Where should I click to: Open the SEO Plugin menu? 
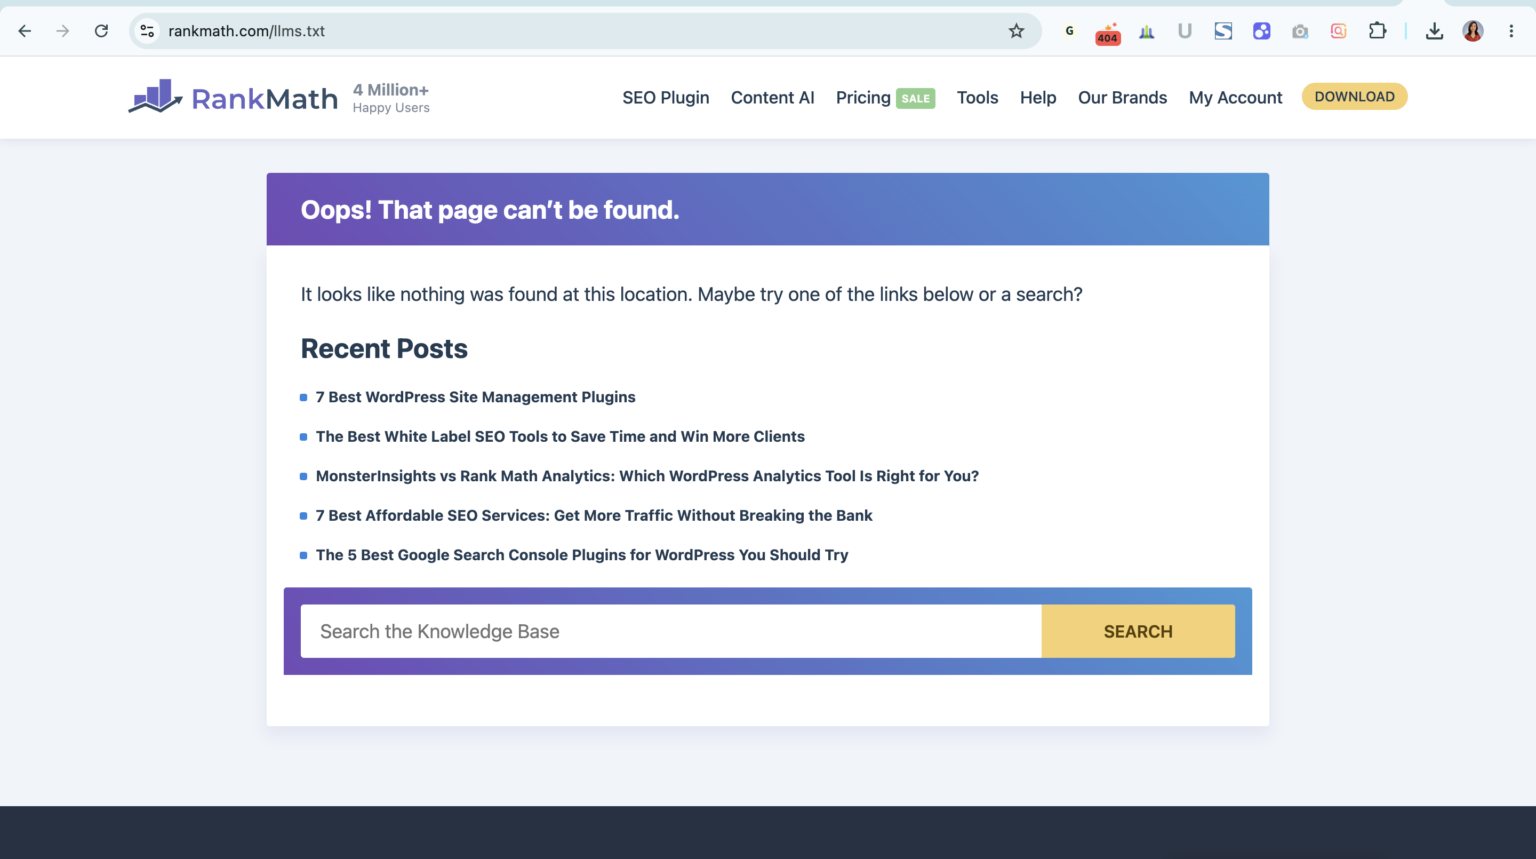[666, 97]
